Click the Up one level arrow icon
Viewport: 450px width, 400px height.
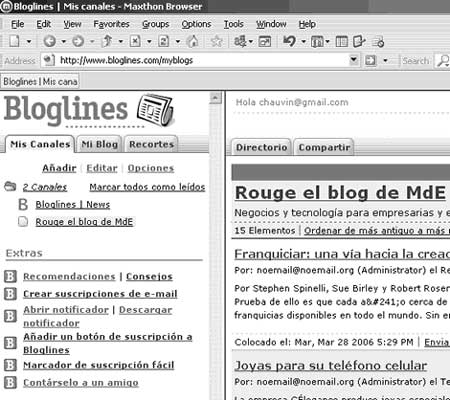coord(107,41)
